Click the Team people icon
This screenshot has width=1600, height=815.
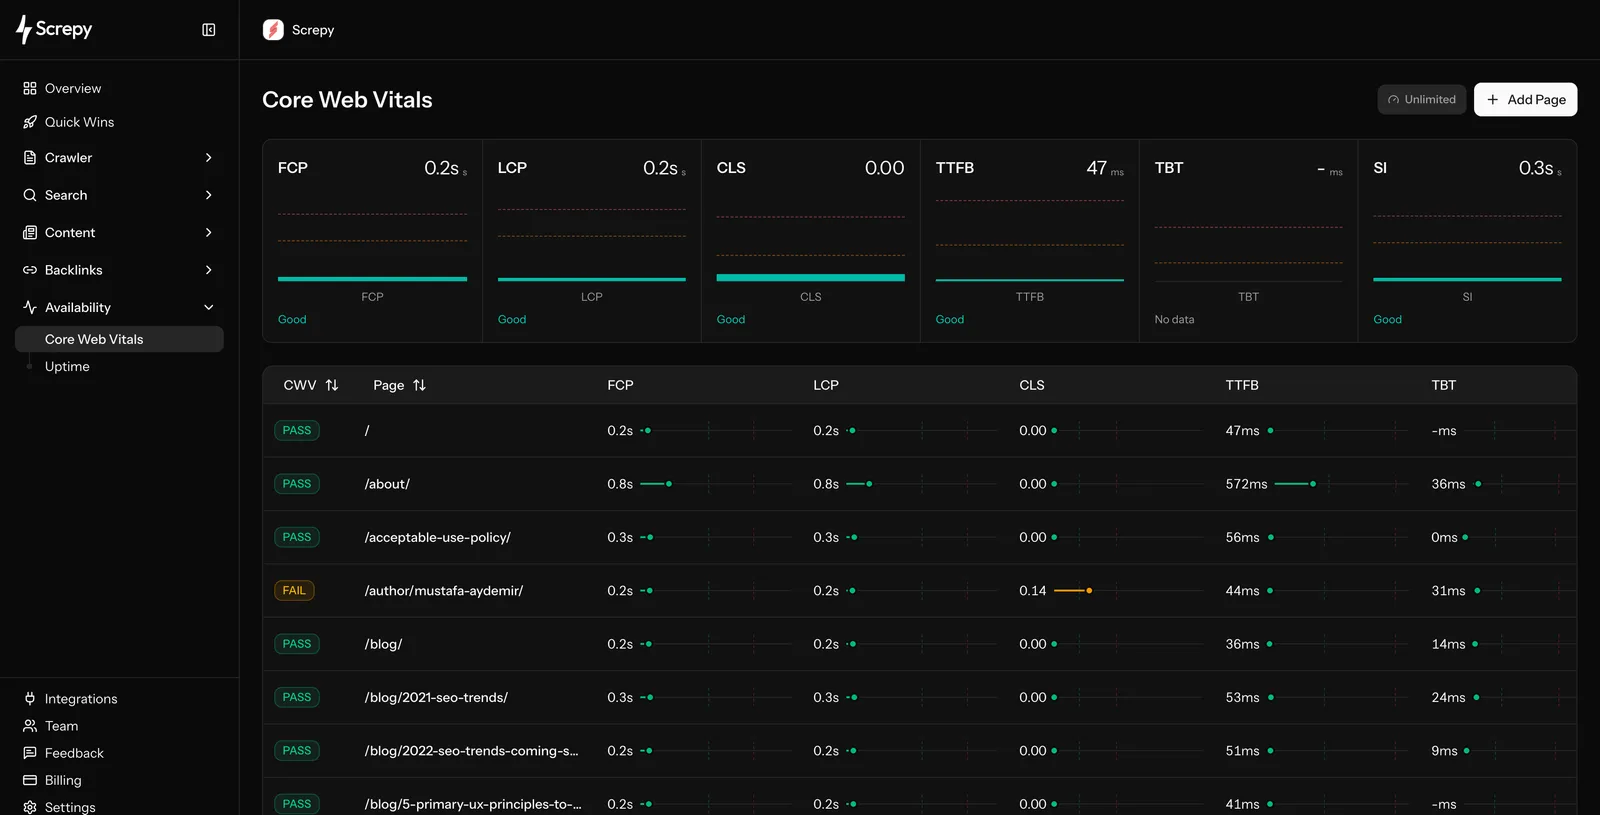(30, 726)
